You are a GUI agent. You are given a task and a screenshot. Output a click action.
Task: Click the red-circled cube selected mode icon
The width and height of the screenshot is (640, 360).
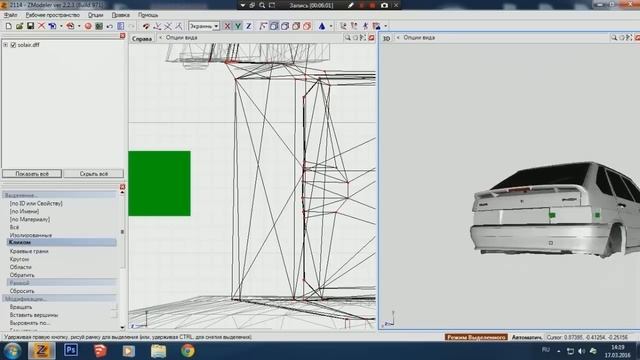point(307,26)
